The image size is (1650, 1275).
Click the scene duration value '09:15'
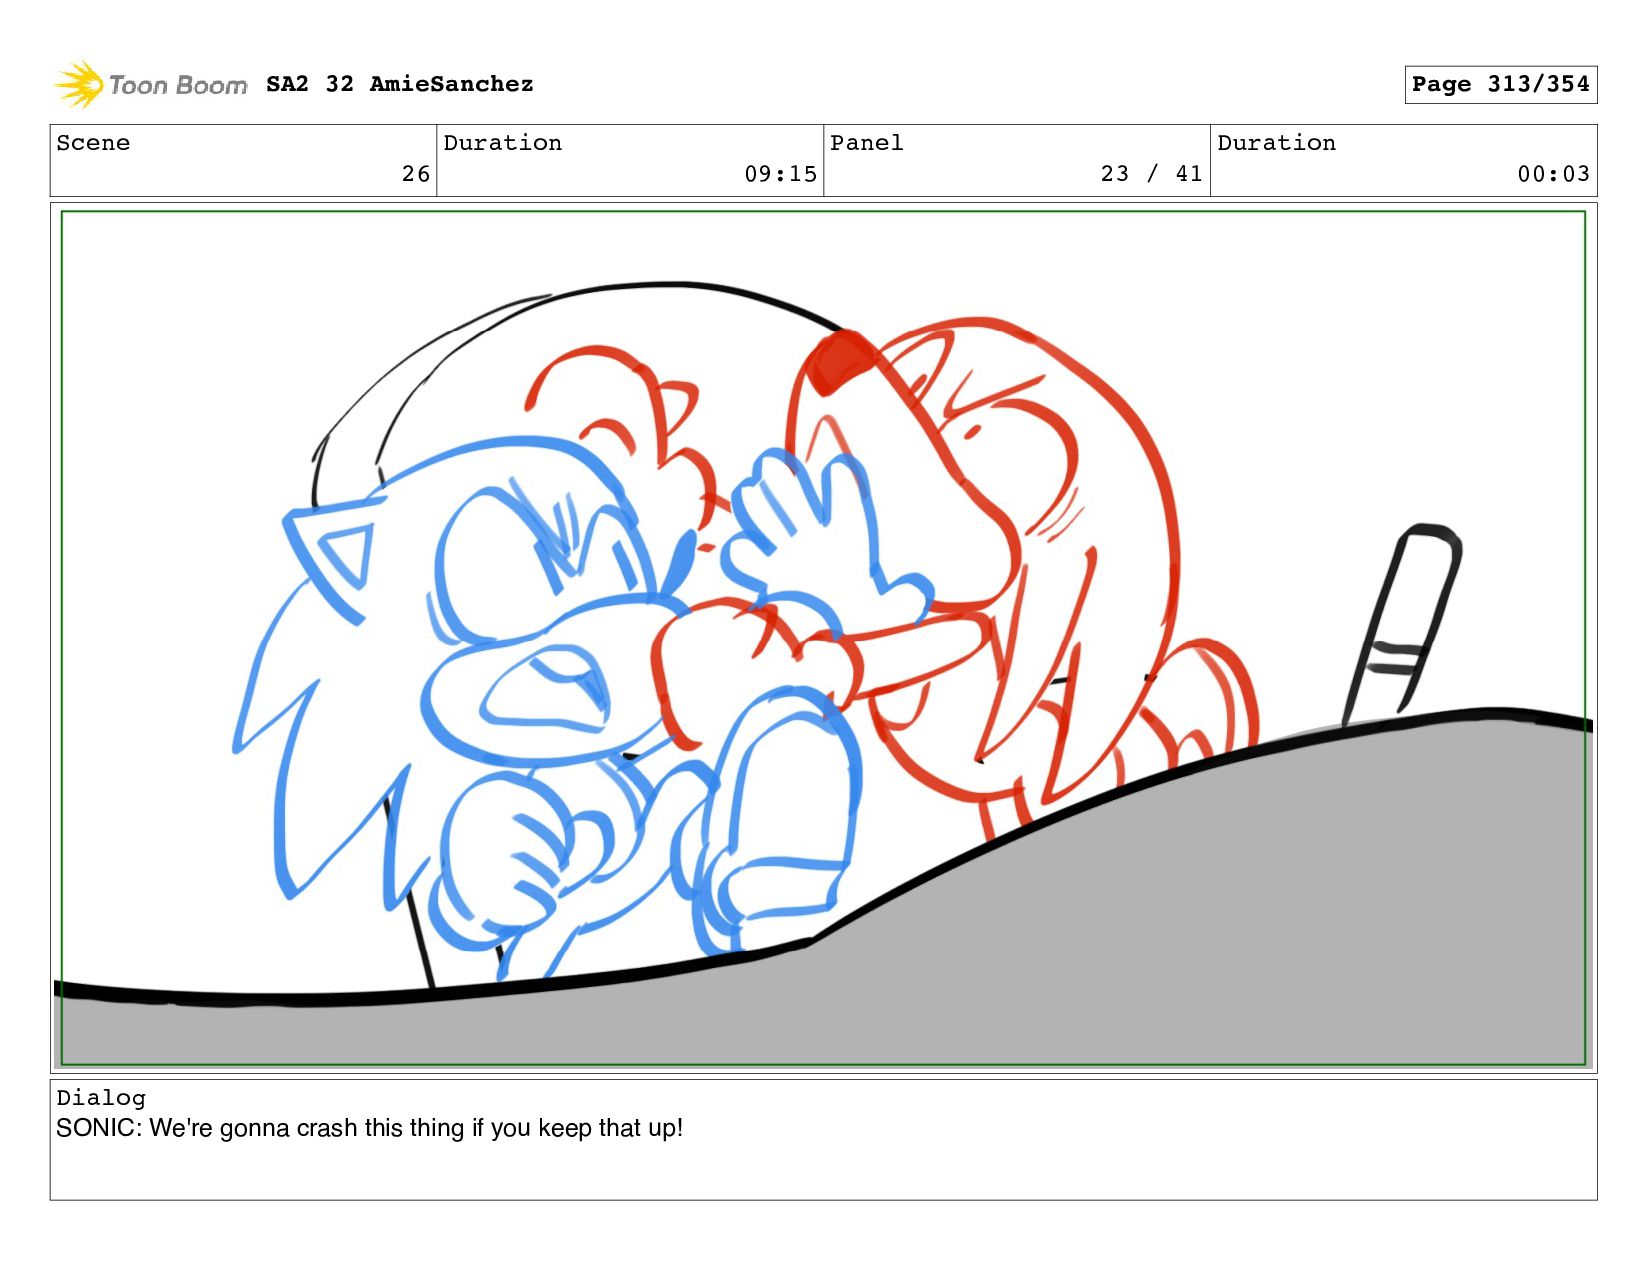point(780,174)
